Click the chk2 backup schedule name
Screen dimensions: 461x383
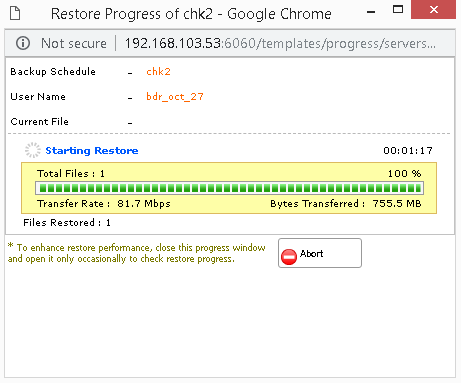[158, 72]
